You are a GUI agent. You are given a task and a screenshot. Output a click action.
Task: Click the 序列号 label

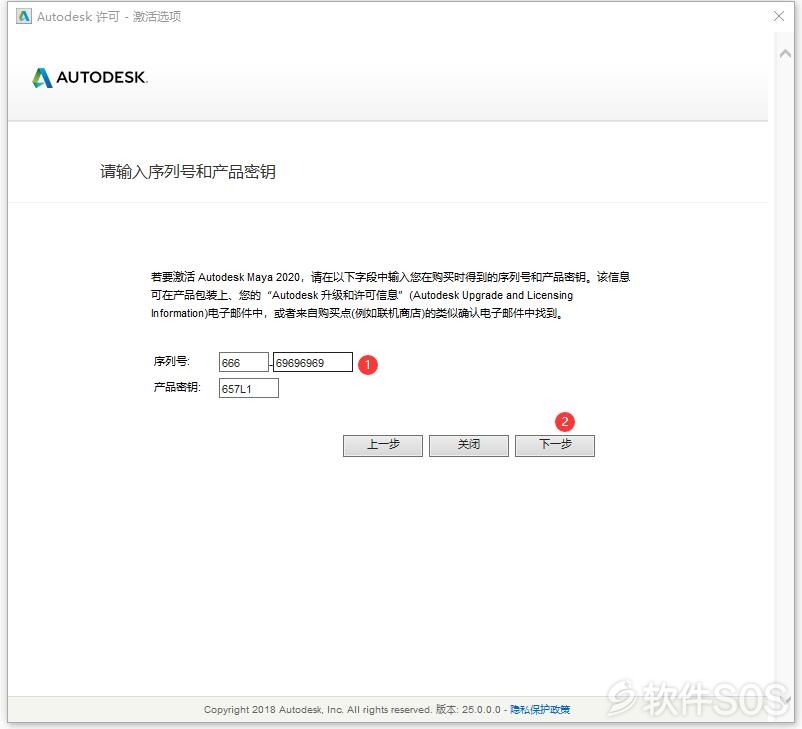point(171,361)
